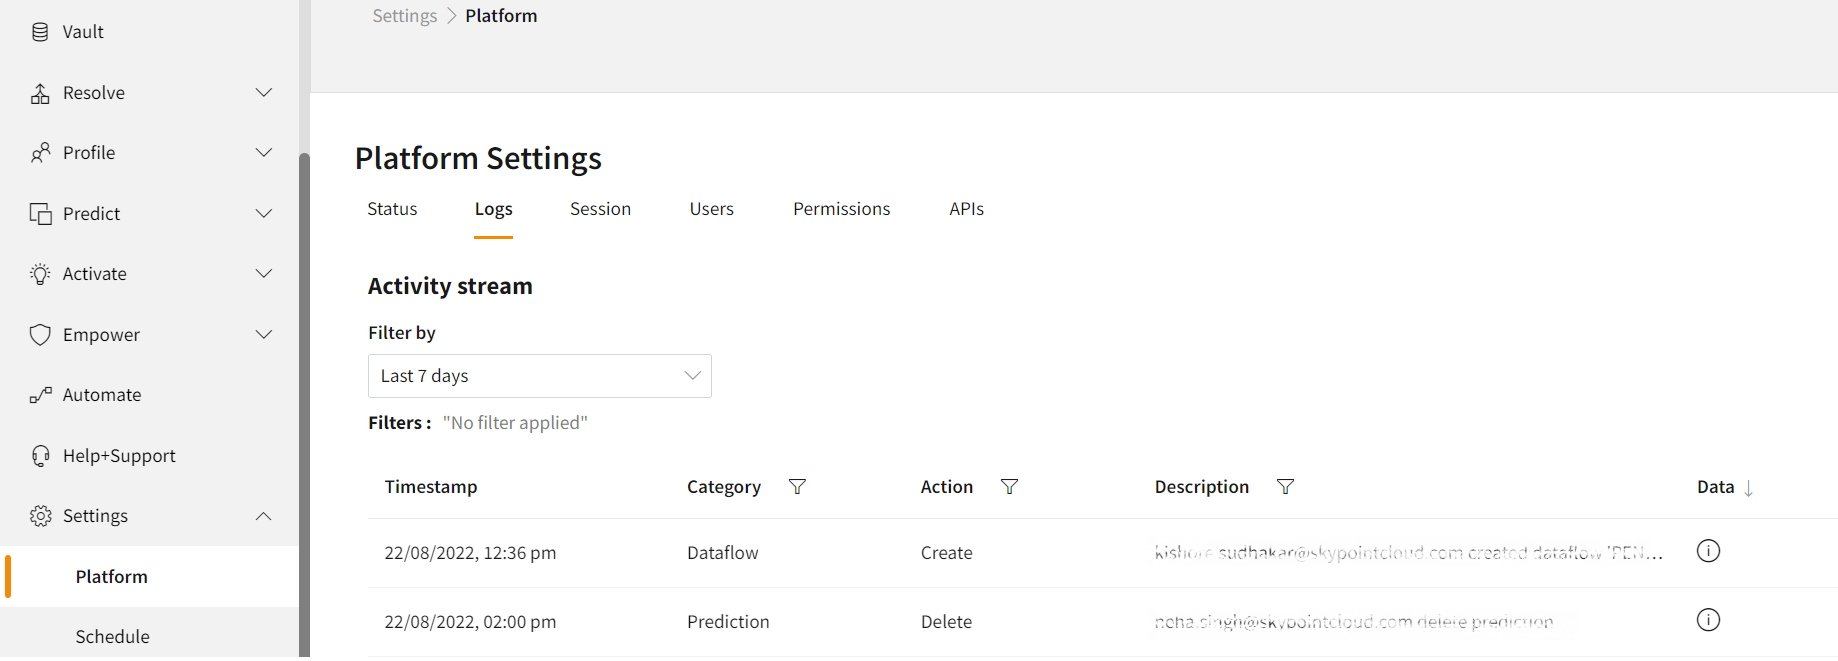Switch to the Permissions tab

point(841,209)
